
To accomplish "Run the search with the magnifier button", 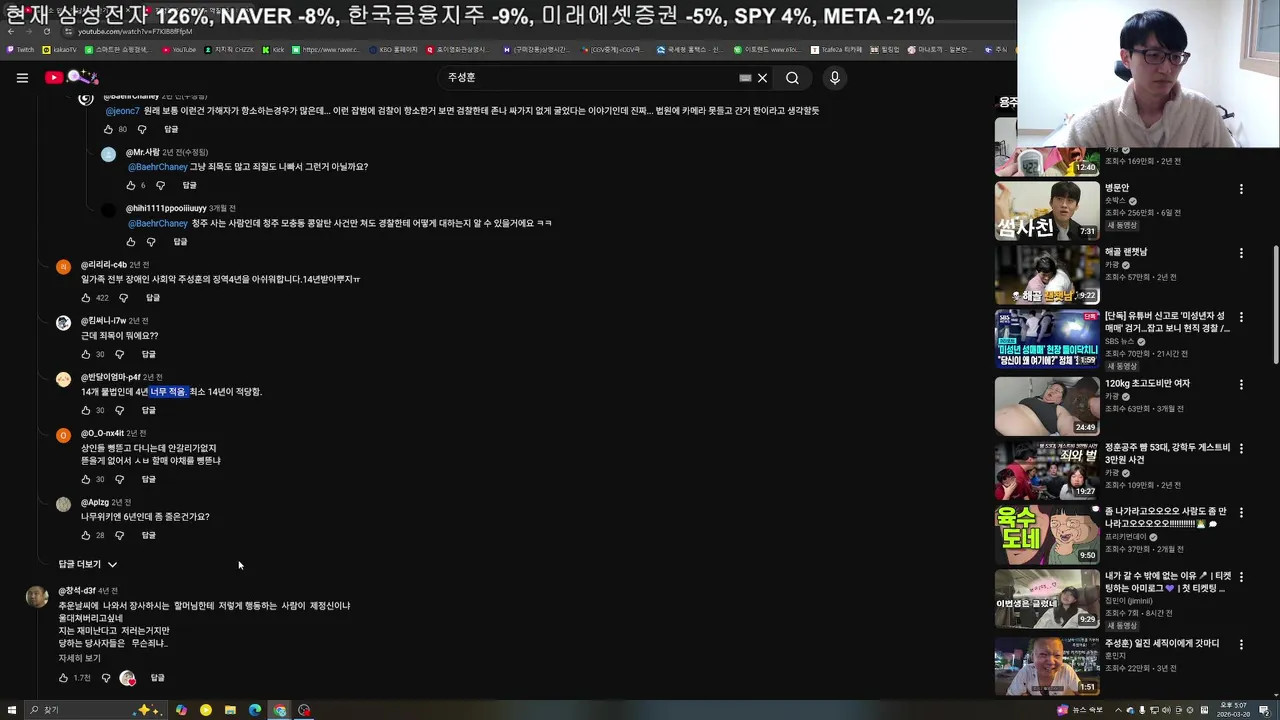I will pyautogui.click(x=792, y=78).
